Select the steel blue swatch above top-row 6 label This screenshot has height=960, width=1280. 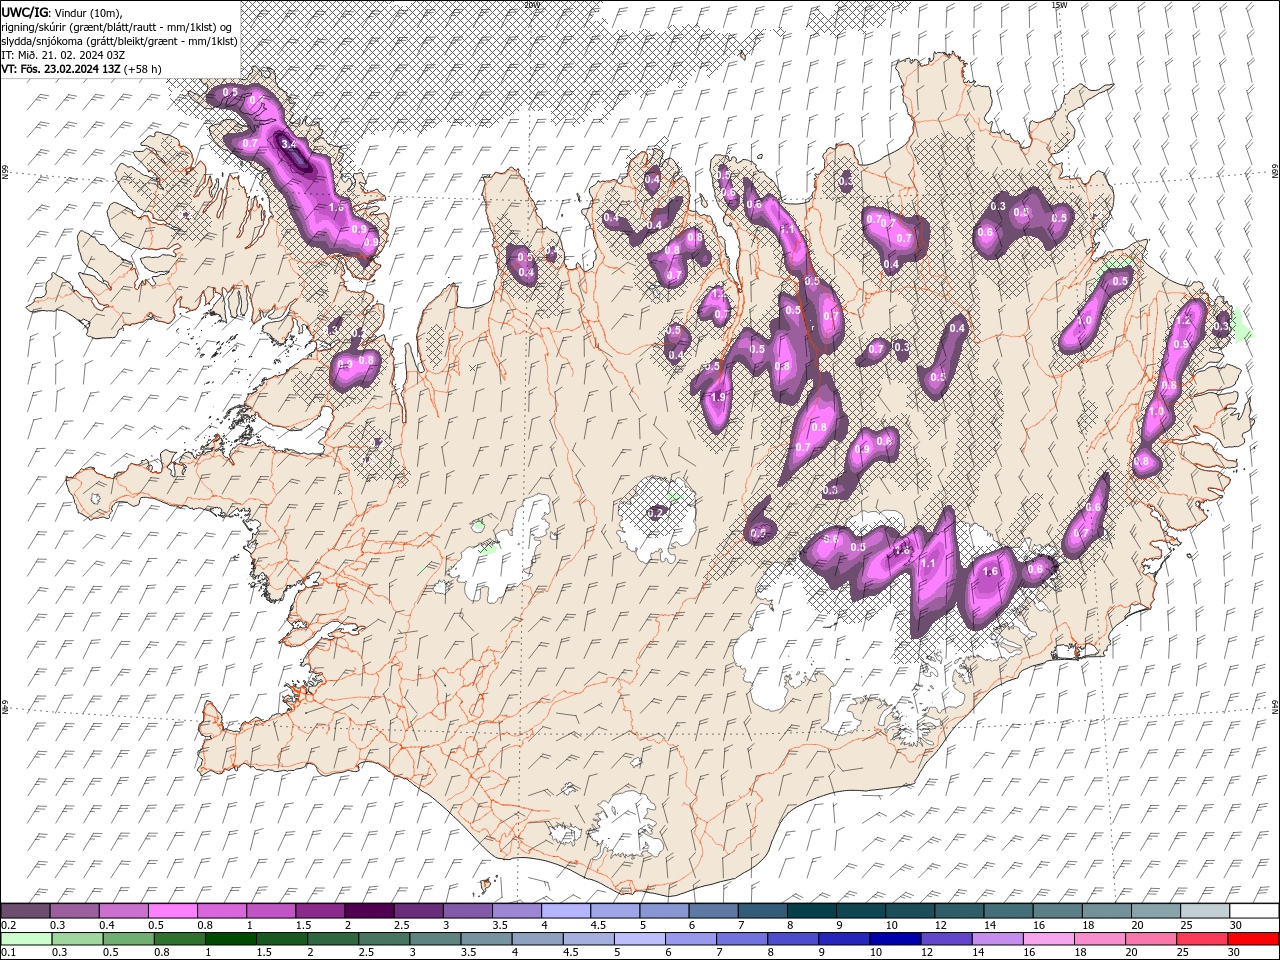[x=714, y=911]
